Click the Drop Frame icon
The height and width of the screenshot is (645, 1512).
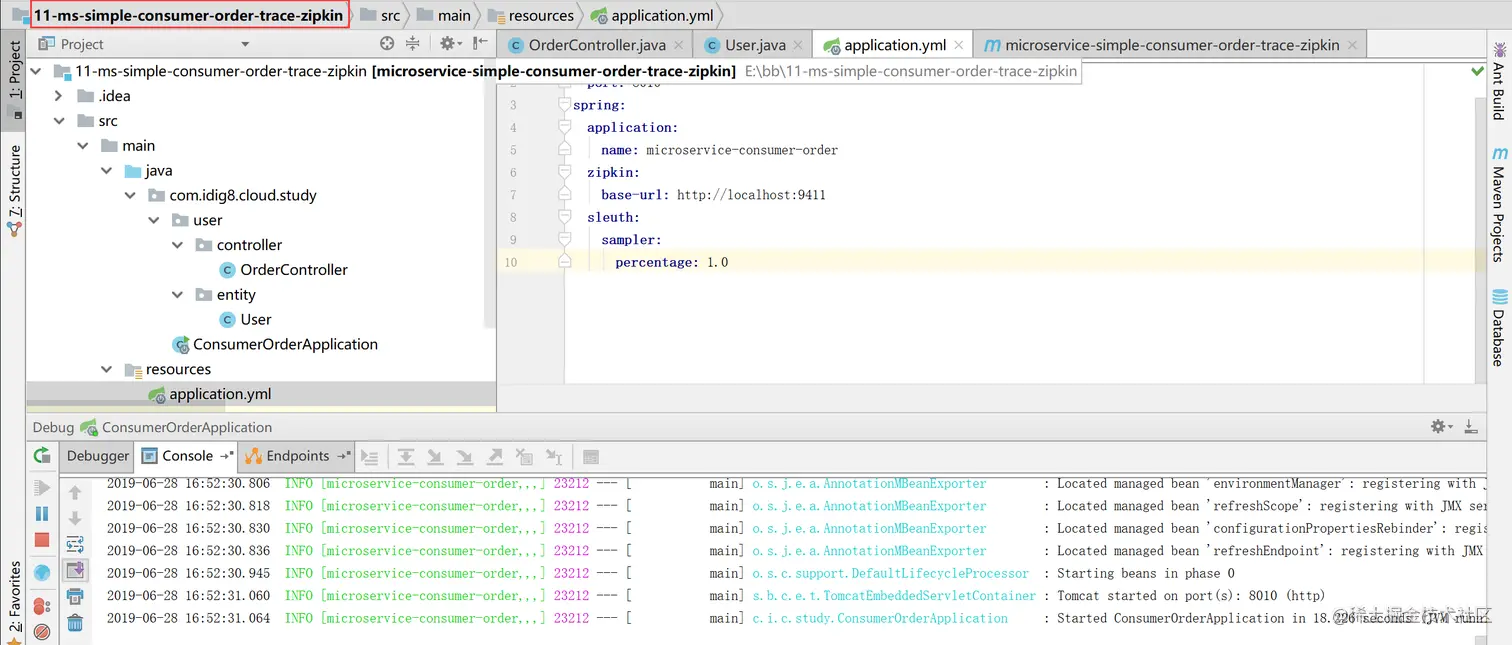coord(524,457)
